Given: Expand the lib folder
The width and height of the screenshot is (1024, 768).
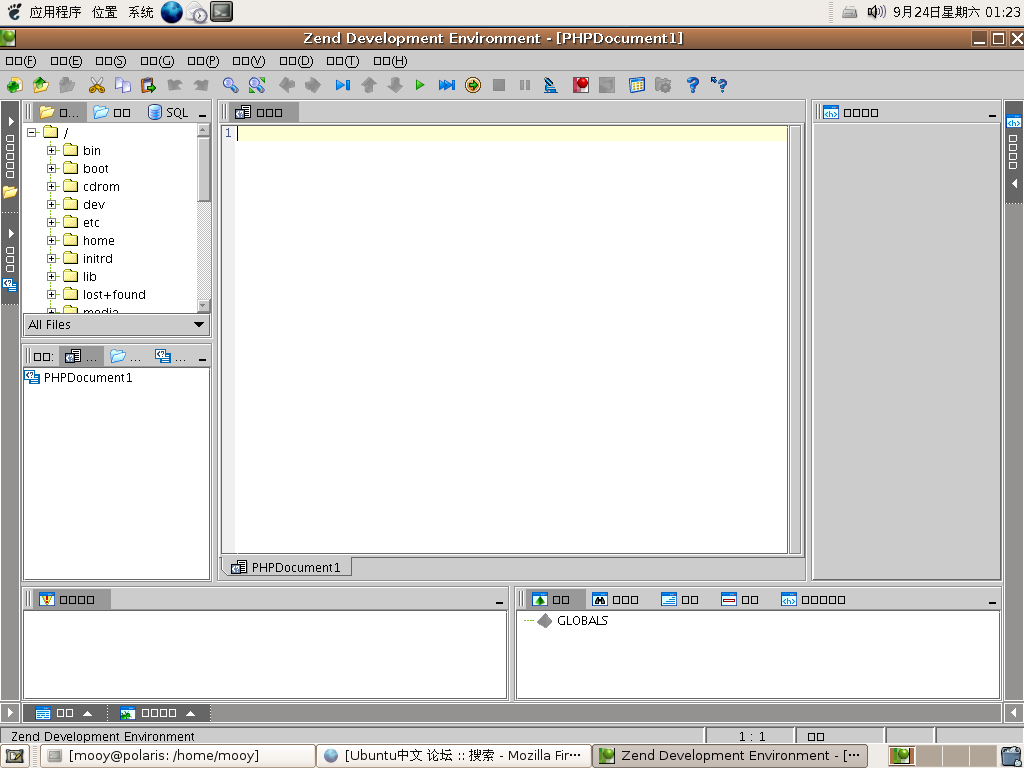Looking at the screenshot, I should [52, 276].
